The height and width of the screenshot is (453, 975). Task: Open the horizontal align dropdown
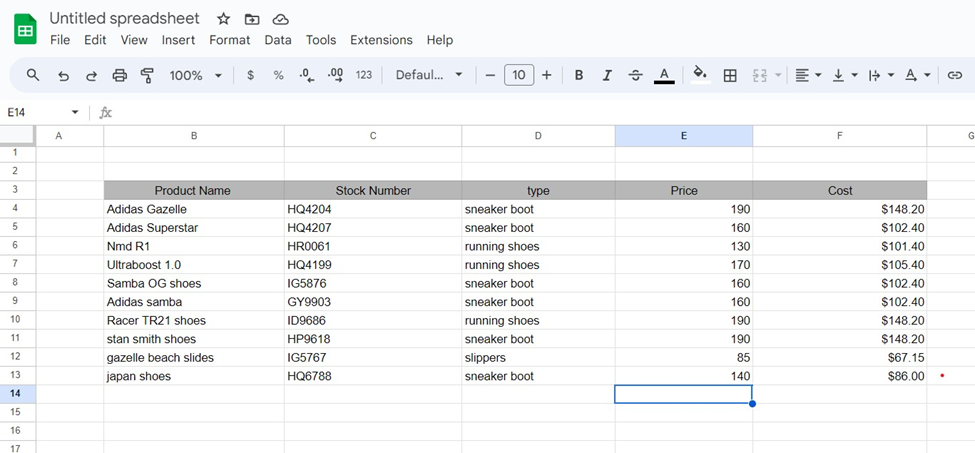807,75
